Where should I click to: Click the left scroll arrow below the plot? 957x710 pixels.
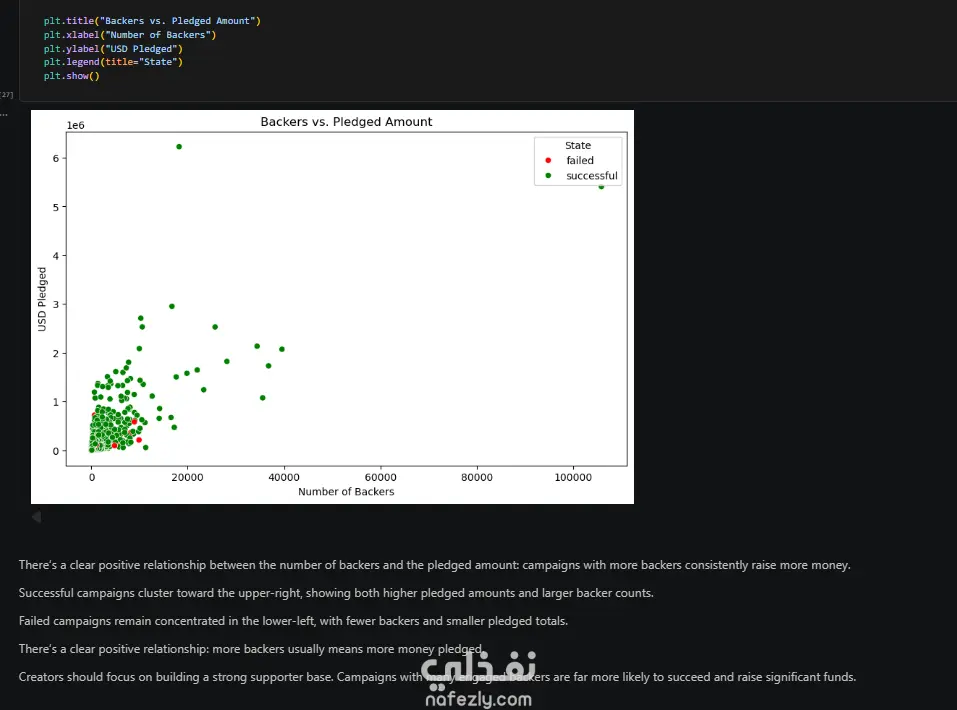[37, 517]
